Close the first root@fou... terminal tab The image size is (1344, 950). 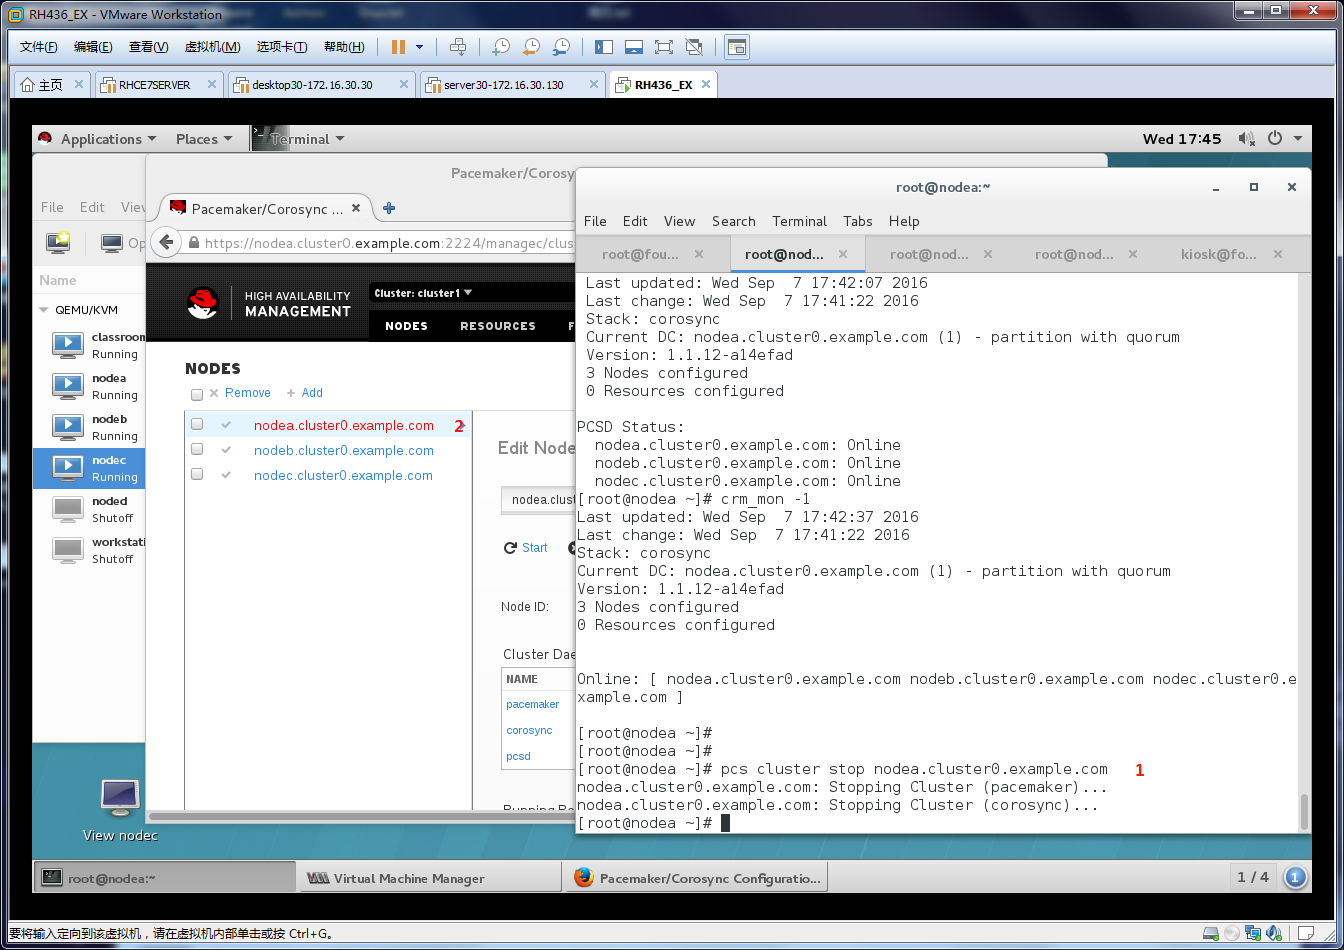pos(699,254)
